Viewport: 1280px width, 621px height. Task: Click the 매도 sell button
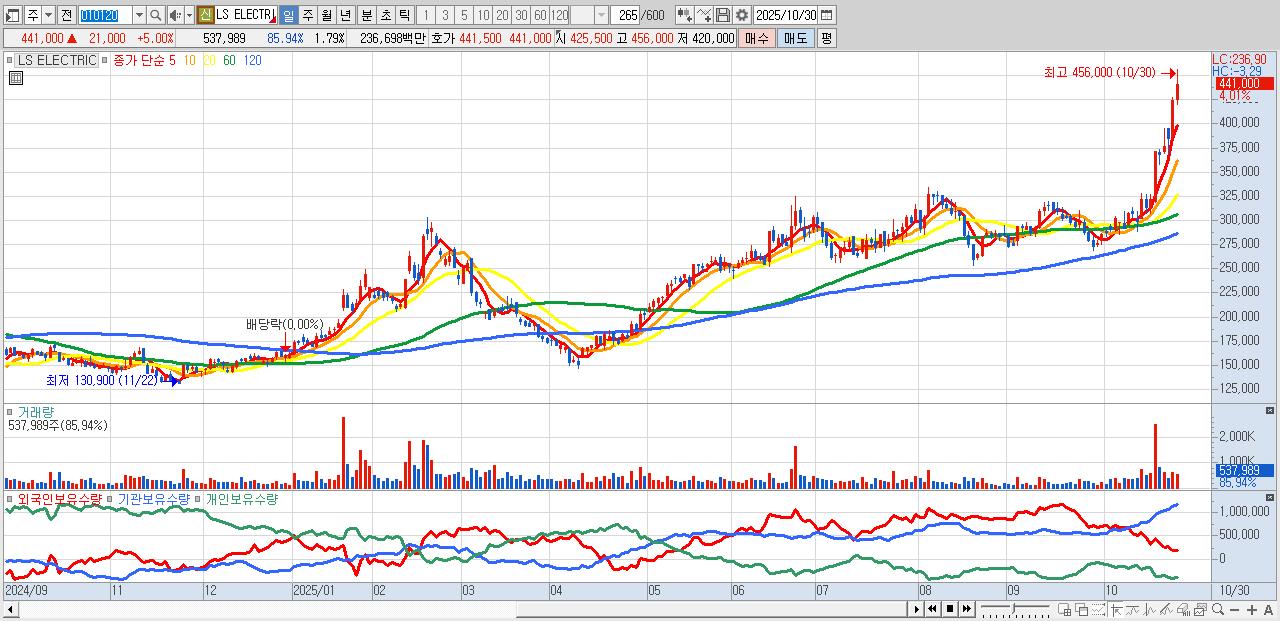click(796, 38)
